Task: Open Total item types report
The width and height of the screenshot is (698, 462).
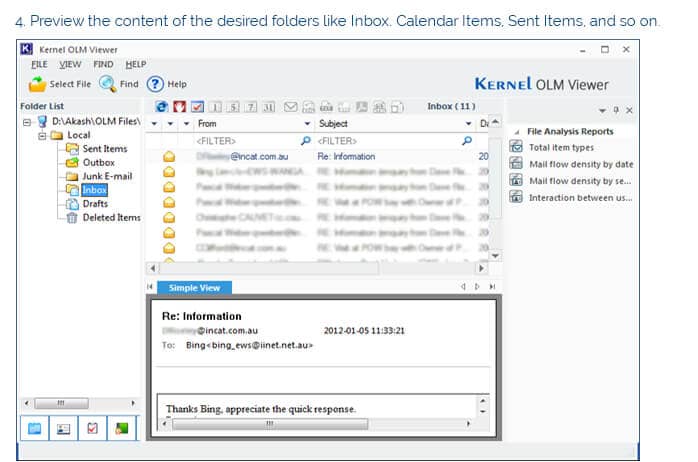Action: 561,147
